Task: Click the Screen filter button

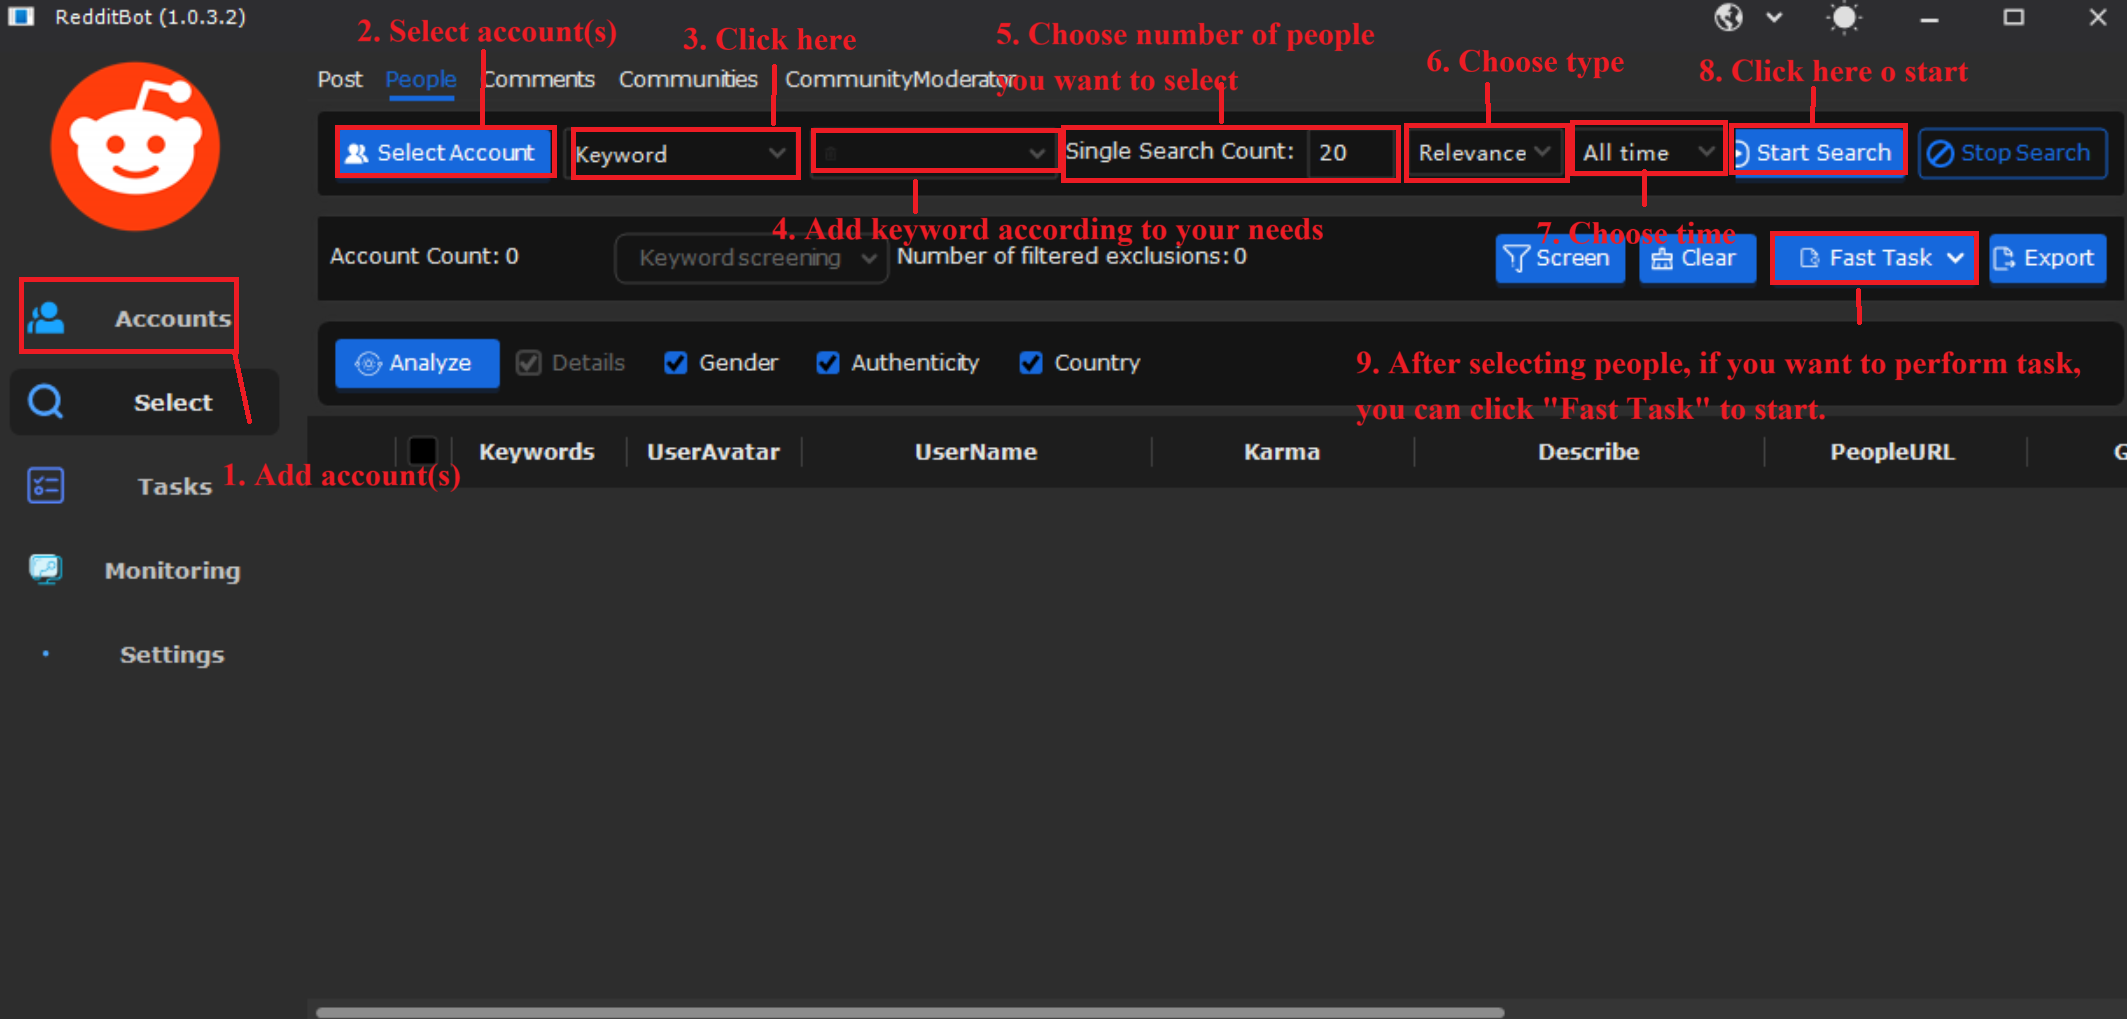Action: coord(1559,258)
